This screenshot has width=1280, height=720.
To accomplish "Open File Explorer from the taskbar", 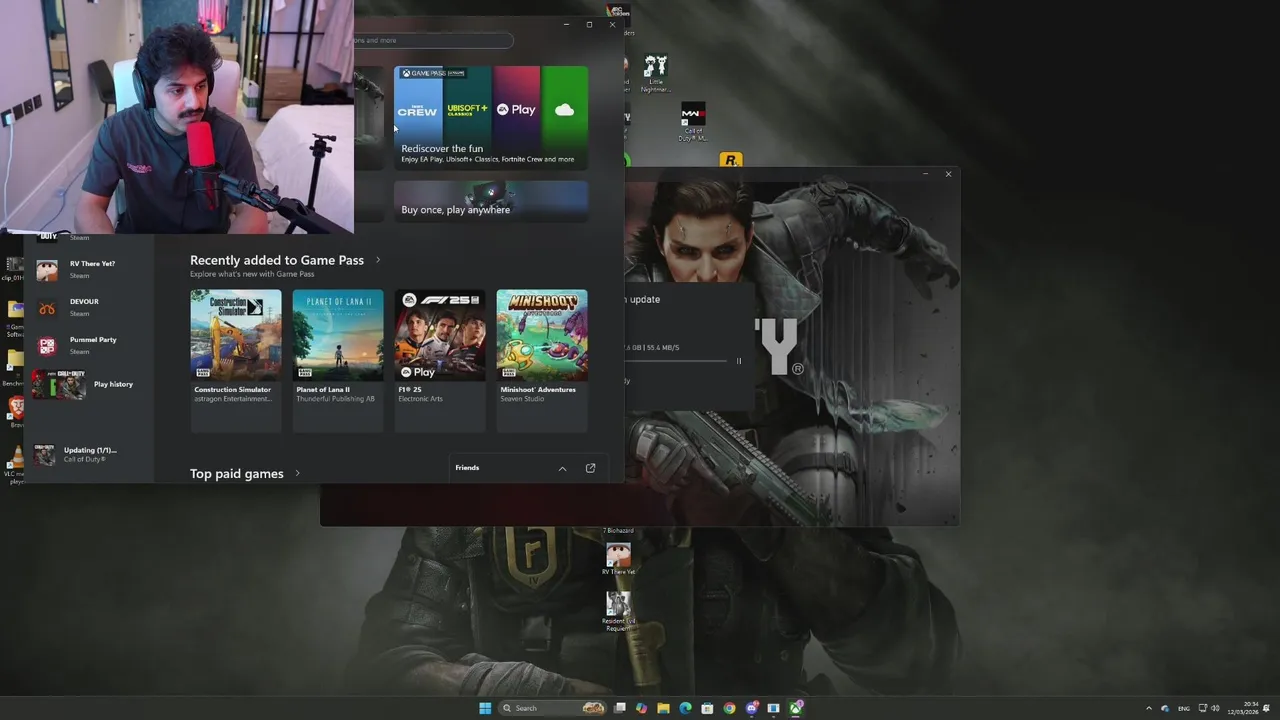I will coord(663,708).
